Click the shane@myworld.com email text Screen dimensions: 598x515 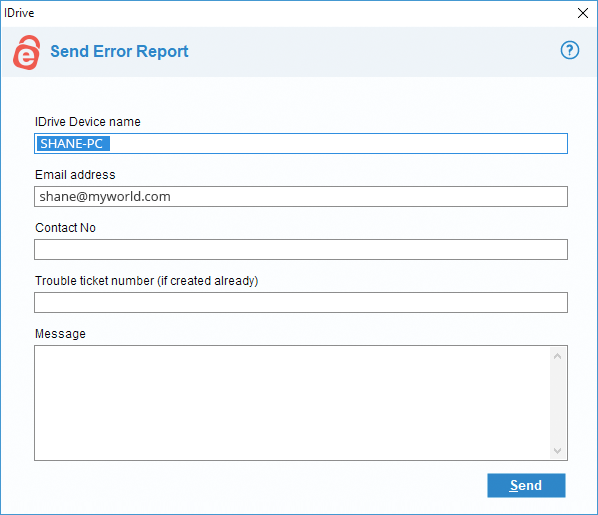pyautogui.click(x=105, y=196)
